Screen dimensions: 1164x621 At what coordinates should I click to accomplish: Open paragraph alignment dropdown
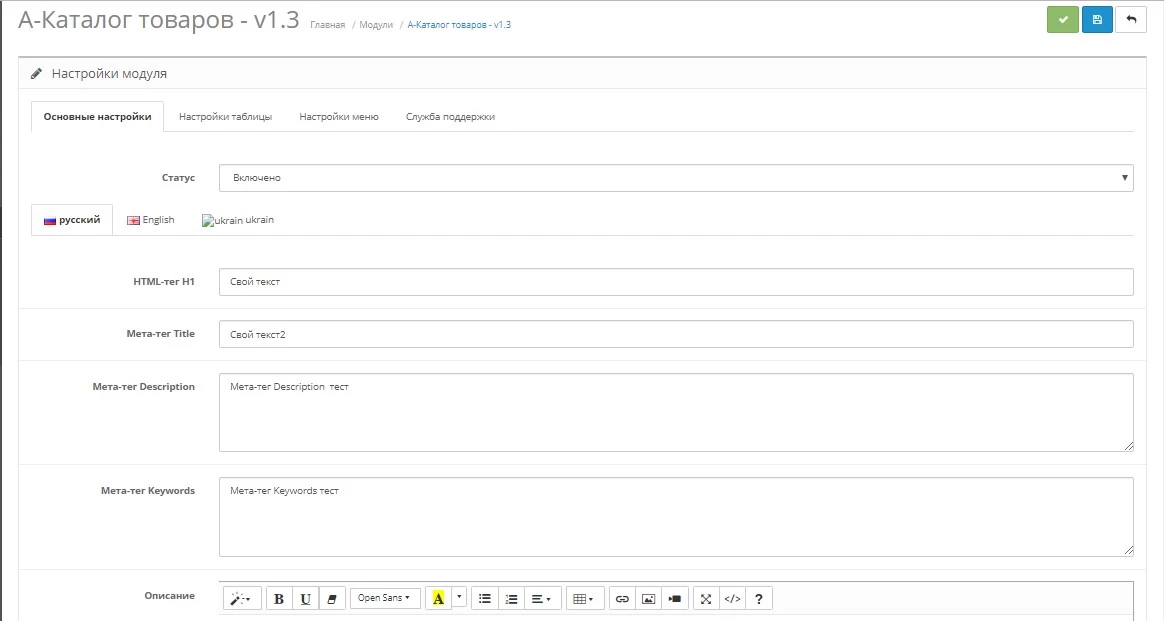click(x=542, y=599)
